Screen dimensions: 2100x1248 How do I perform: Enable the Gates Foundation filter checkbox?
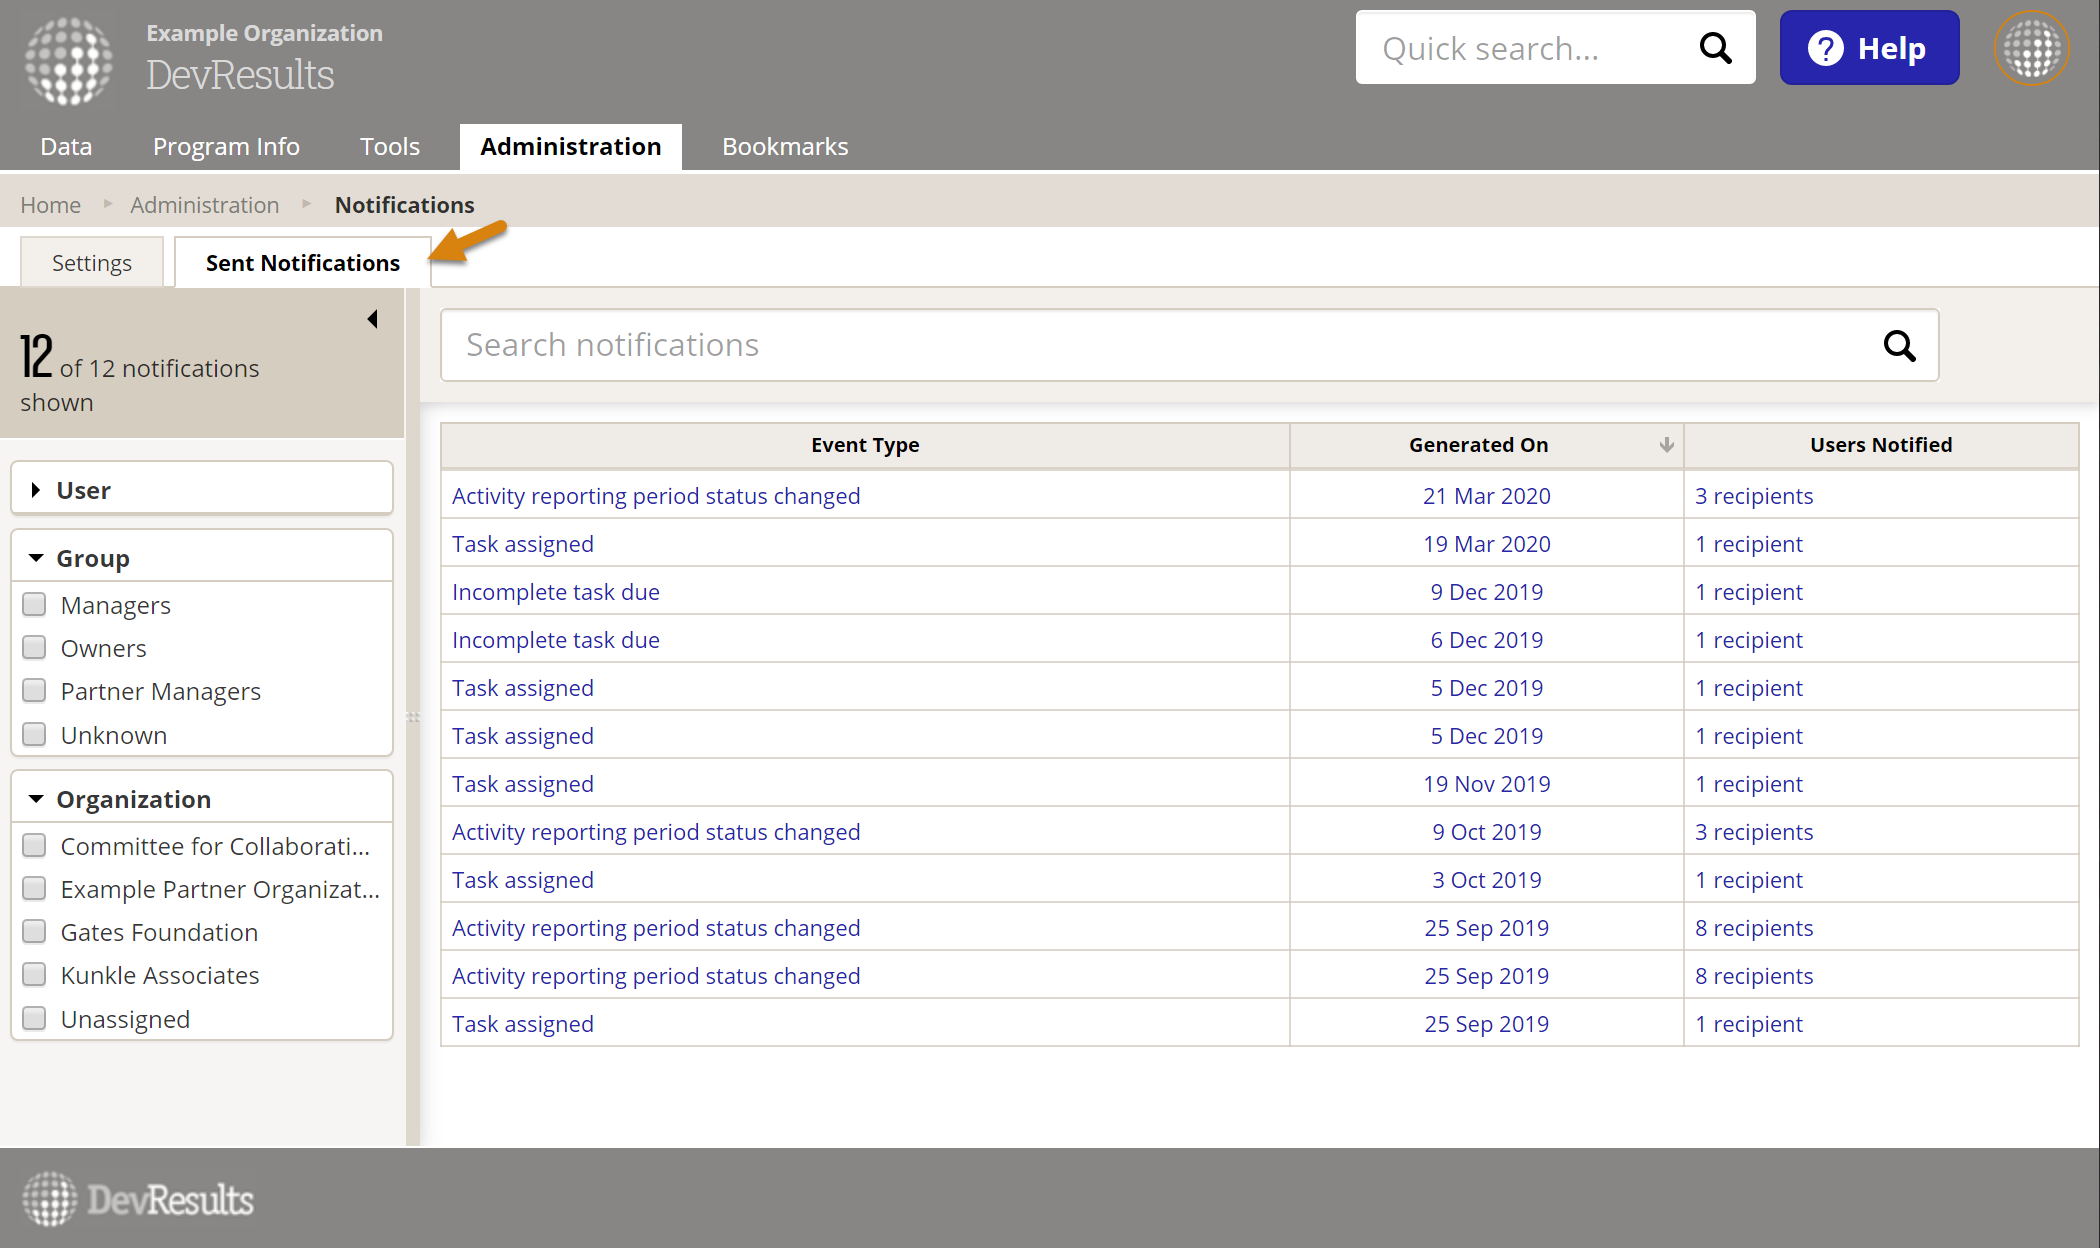coord(35,932)
